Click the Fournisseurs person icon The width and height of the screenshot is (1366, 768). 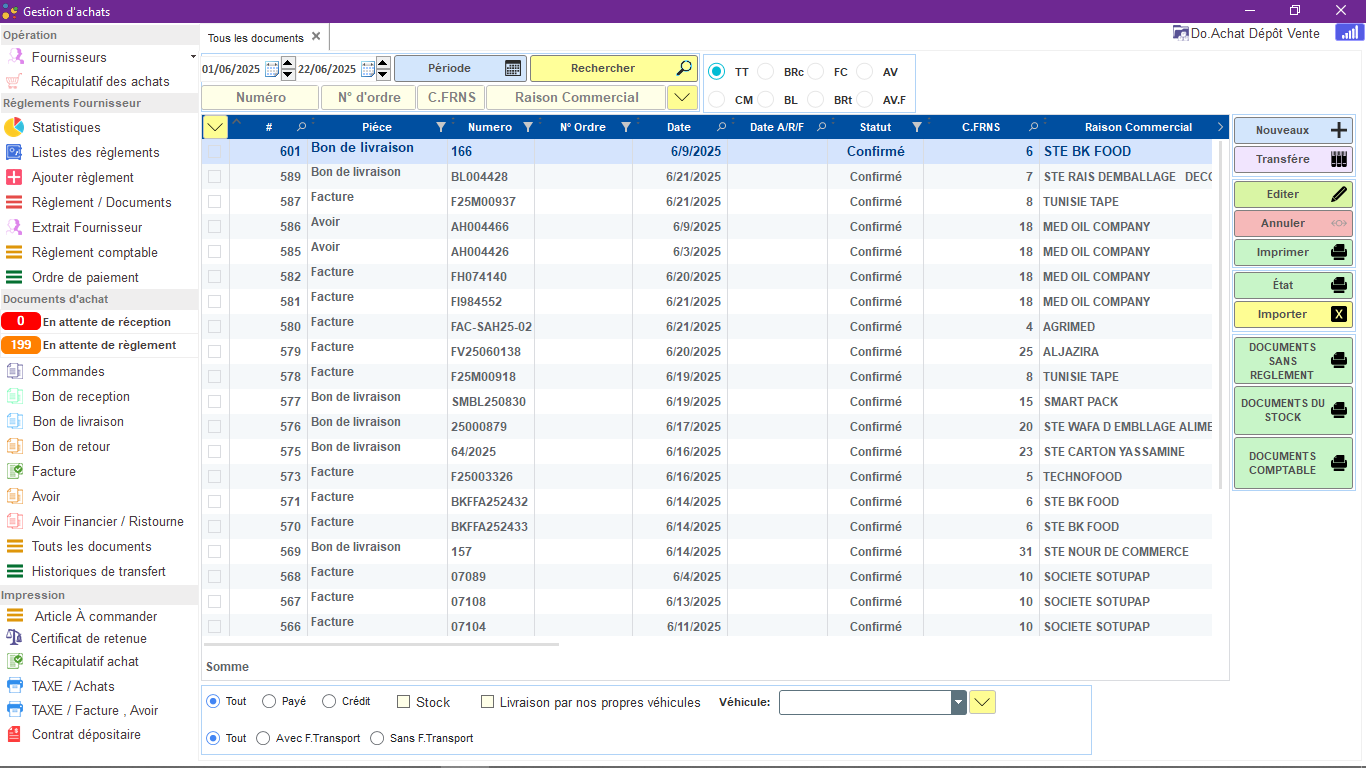click(x=14, y=57)
